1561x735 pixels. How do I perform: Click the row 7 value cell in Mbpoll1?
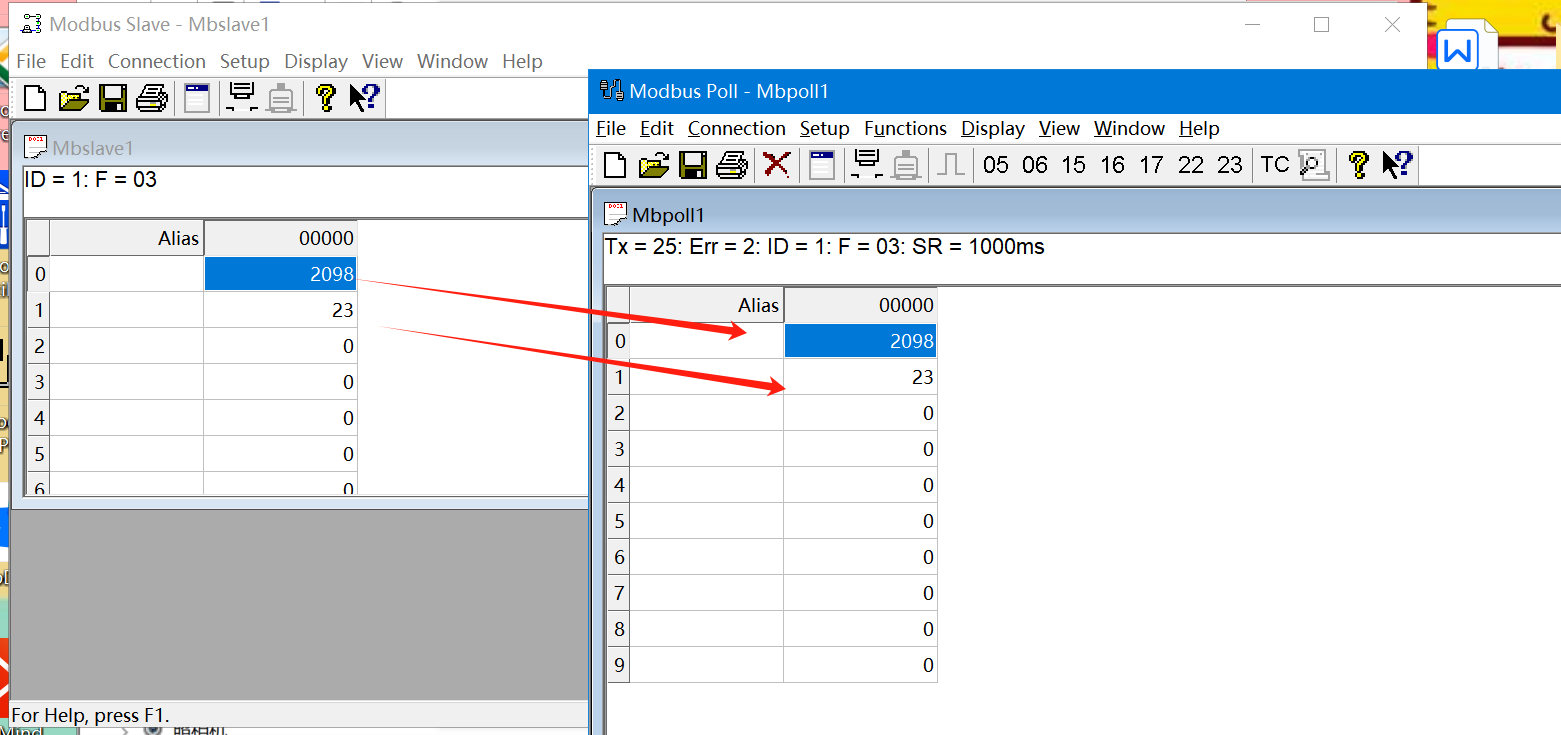(x=860, y=593)
